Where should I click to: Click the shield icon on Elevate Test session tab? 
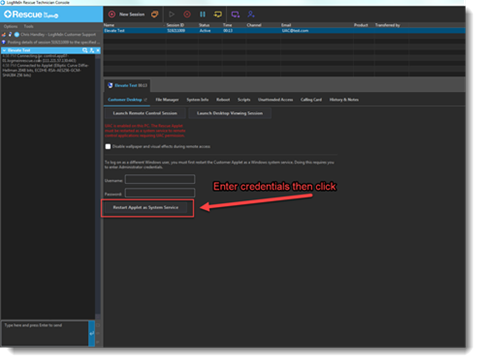pyautogui.click(x=110, y=85)
